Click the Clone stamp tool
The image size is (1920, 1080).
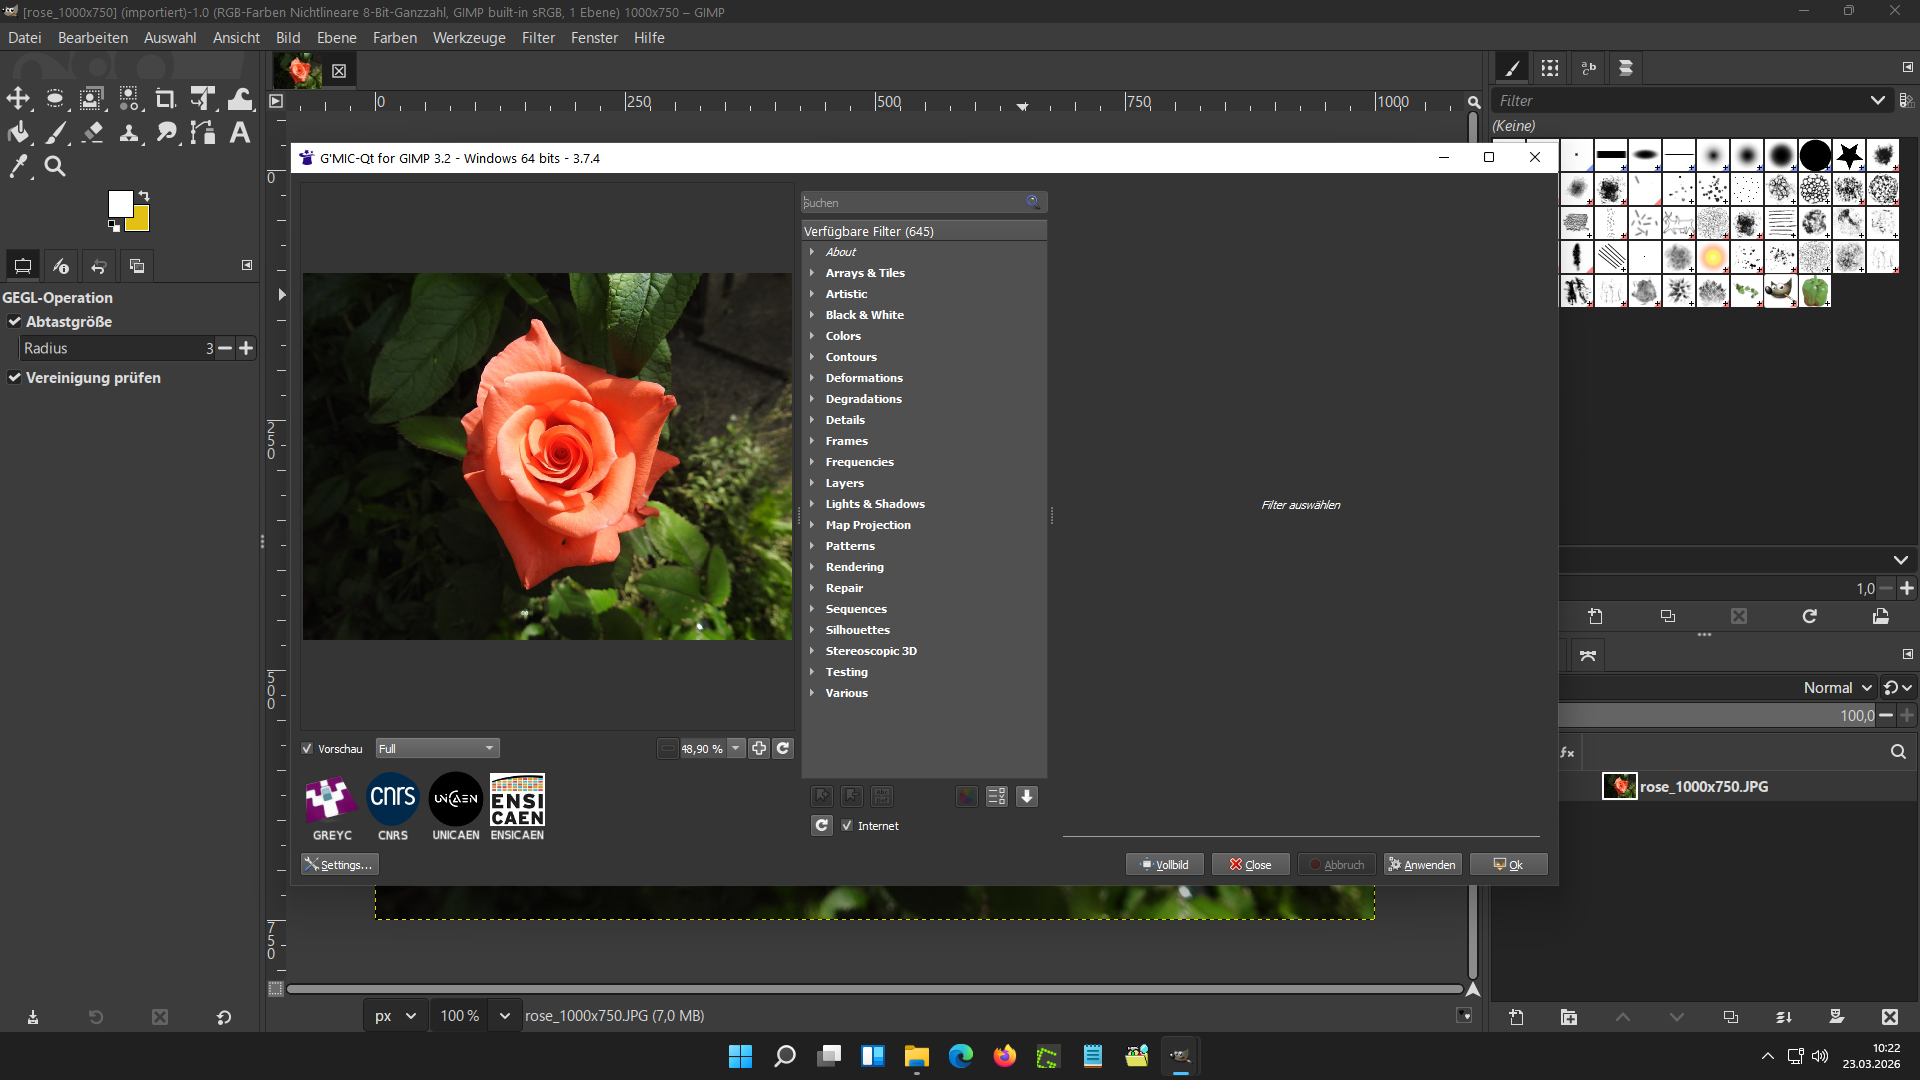(x=129, y=133)
